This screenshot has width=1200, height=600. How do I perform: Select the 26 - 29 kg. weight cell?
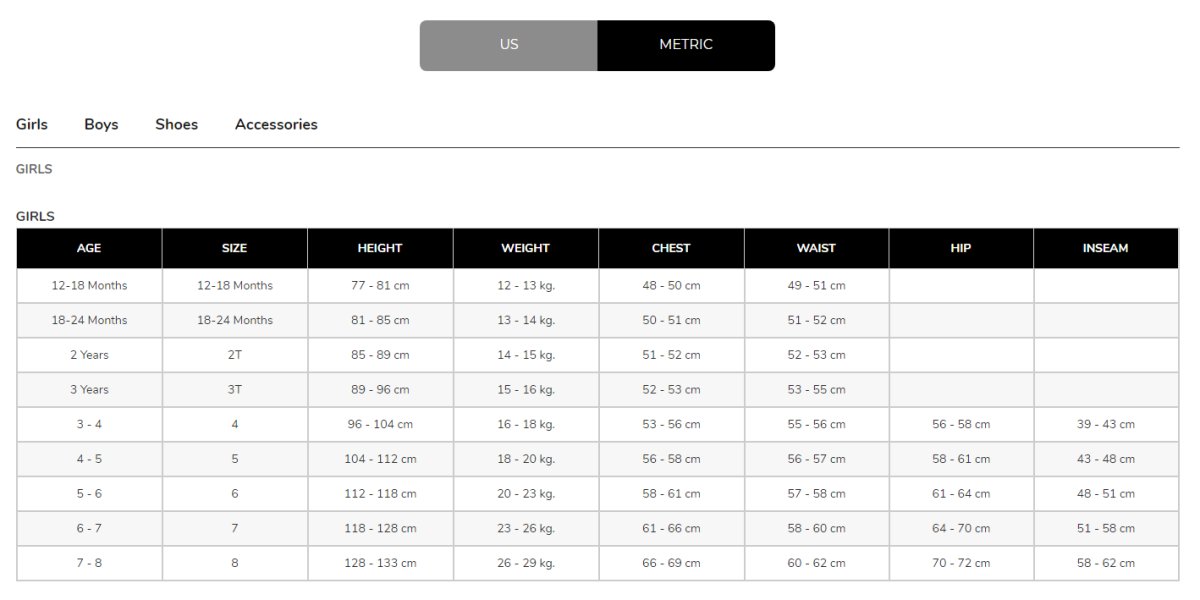pos(526,563)
